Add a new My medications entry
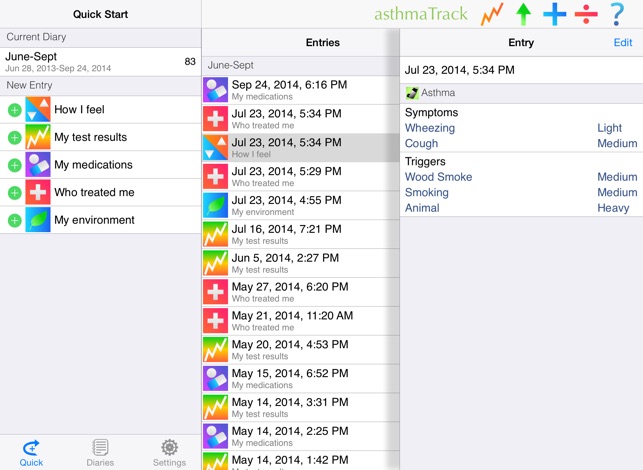 [x=14, y=165]
